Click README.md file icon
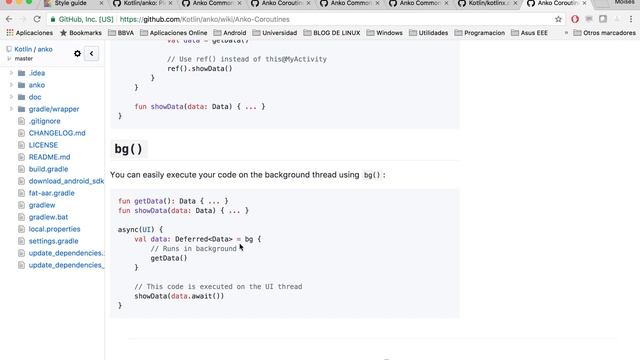Viewport: 640px width, 360px height. [22, 157]
